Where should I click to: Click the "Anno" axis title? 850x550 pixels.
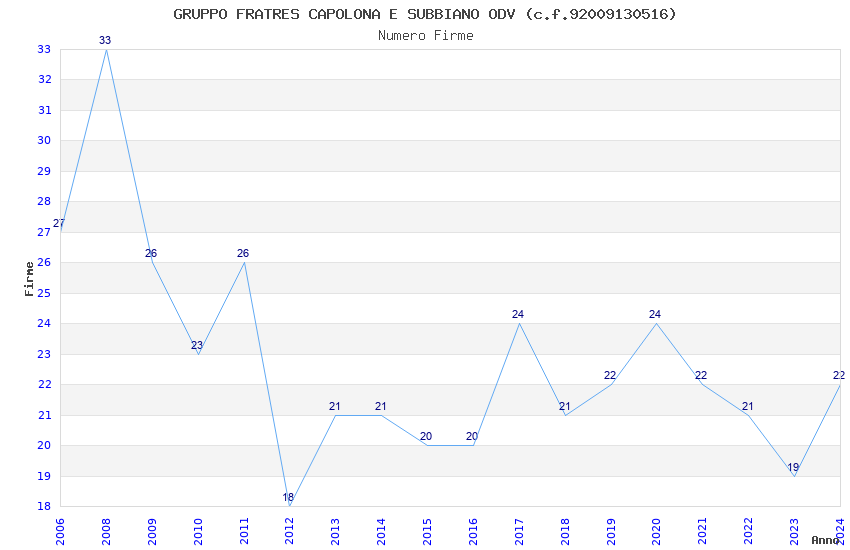(x=825, y=540)
